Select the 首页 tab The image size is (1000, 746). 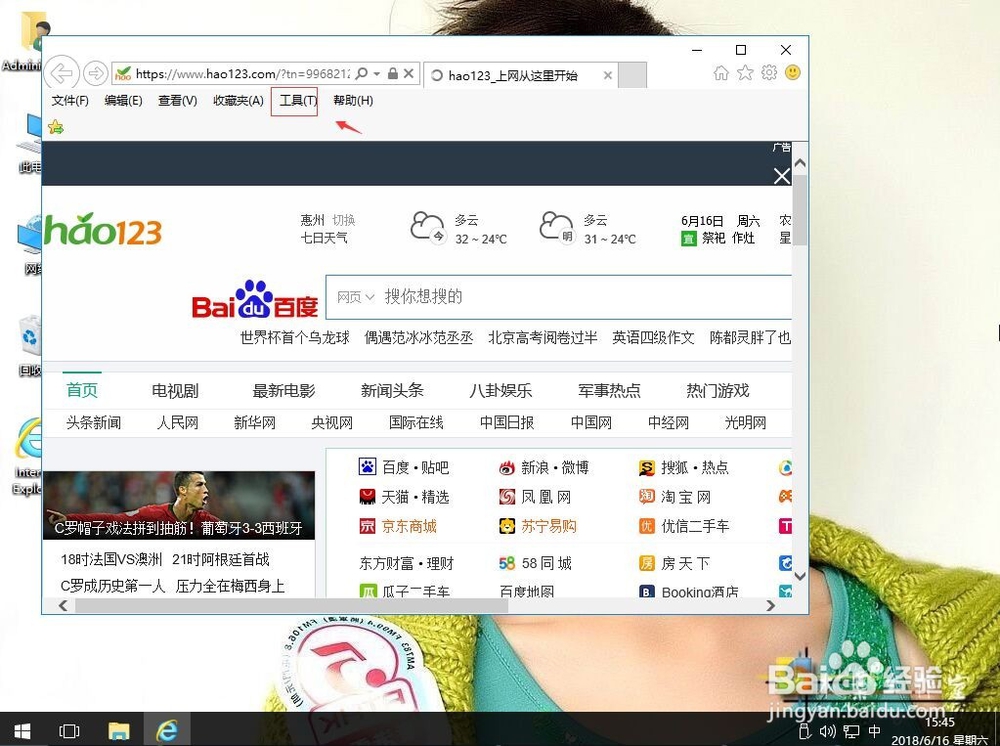(x=82, y=390)
